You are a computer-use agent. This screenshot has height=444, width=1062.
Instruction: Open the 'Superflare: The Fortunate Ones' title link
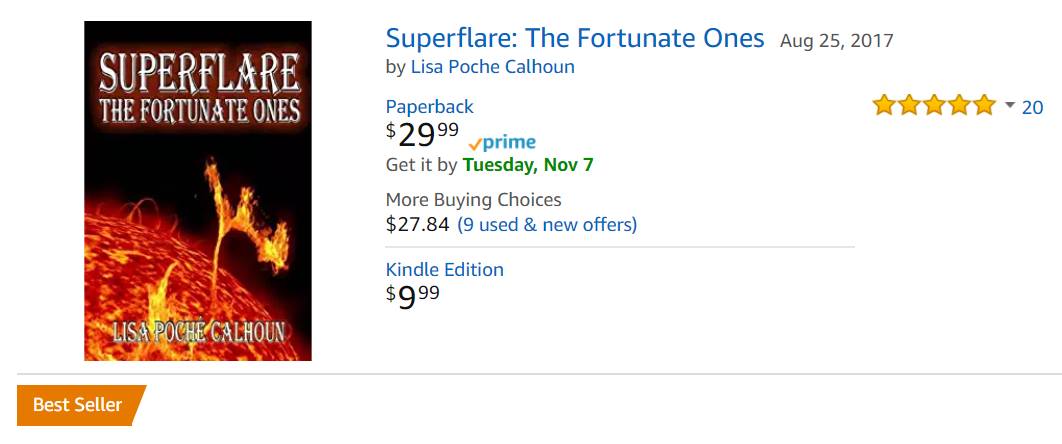[574, 39]
